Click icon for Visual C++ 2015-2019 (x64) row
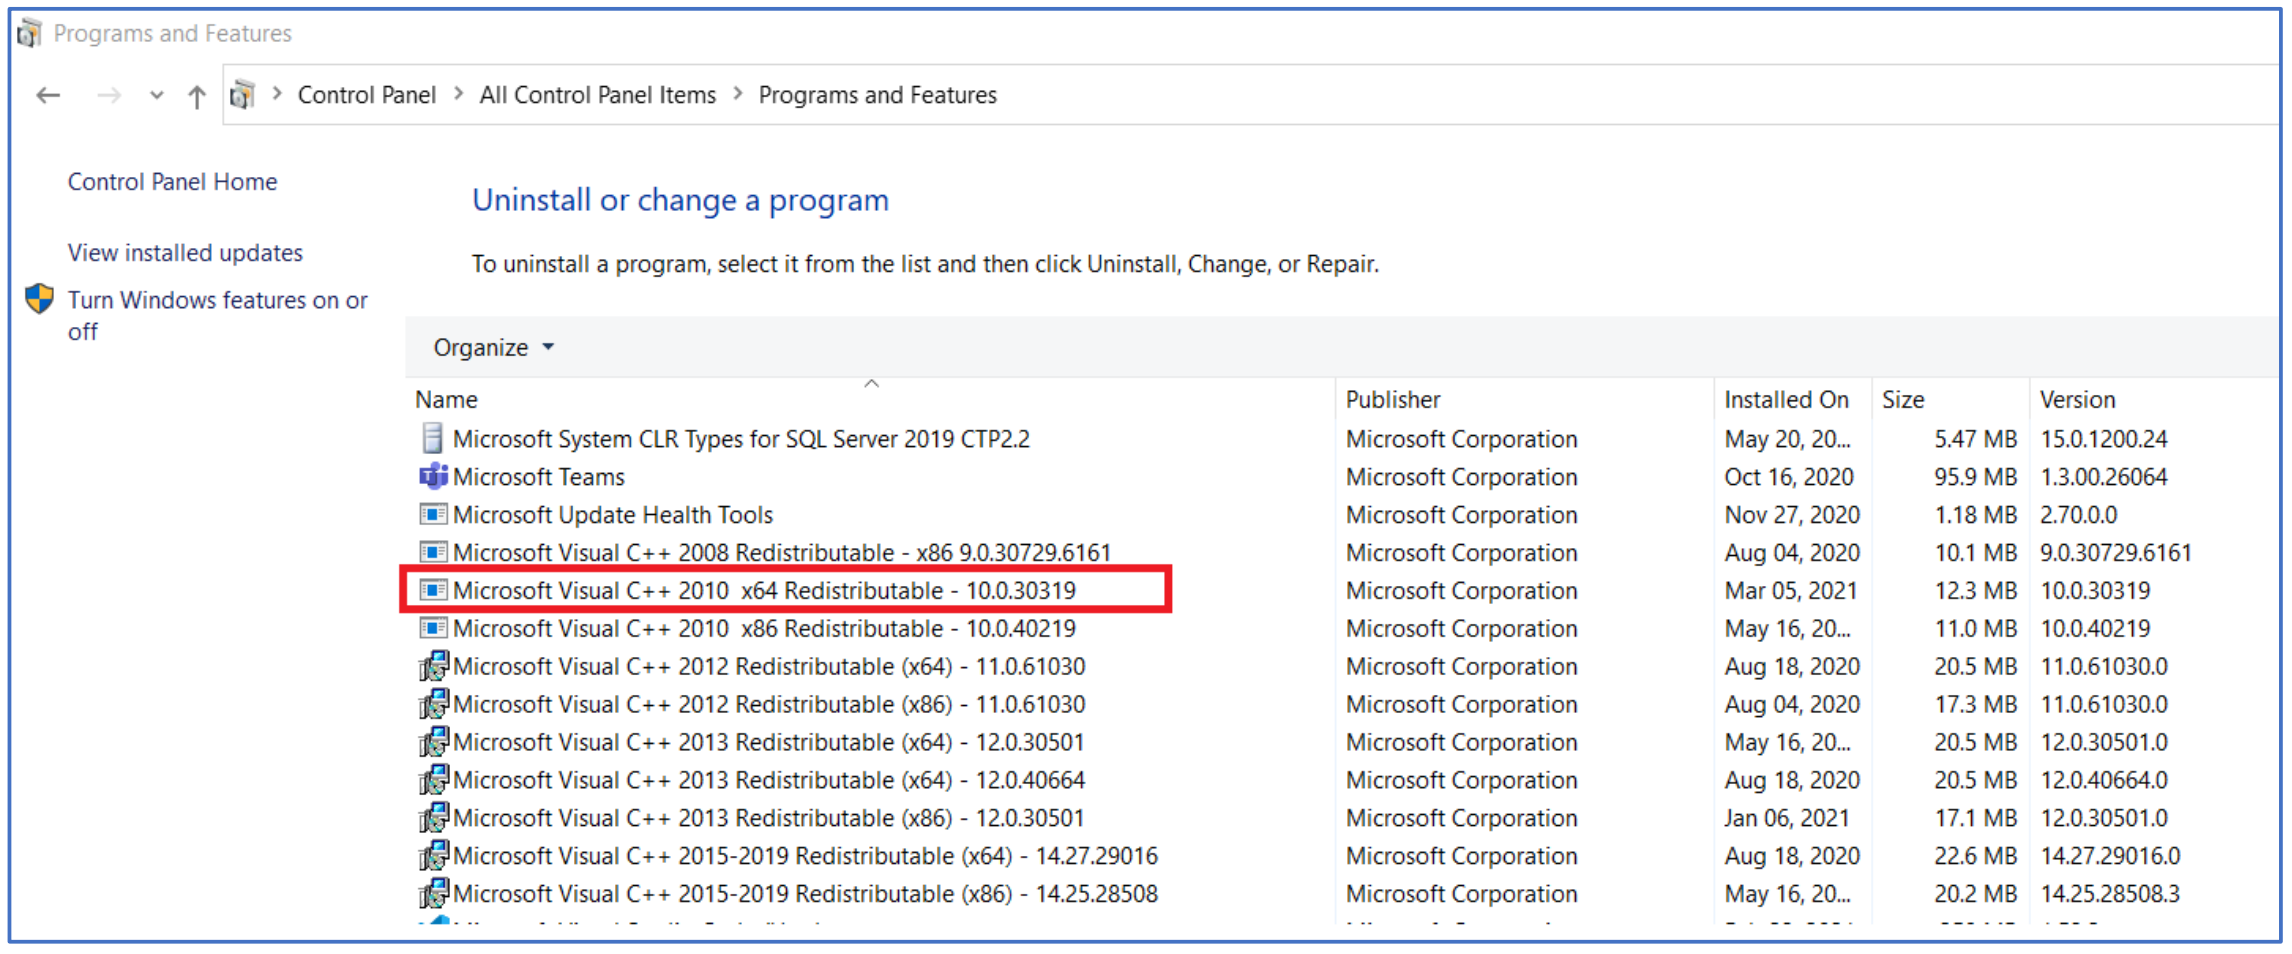2292x954 pixels. point(432,856)
